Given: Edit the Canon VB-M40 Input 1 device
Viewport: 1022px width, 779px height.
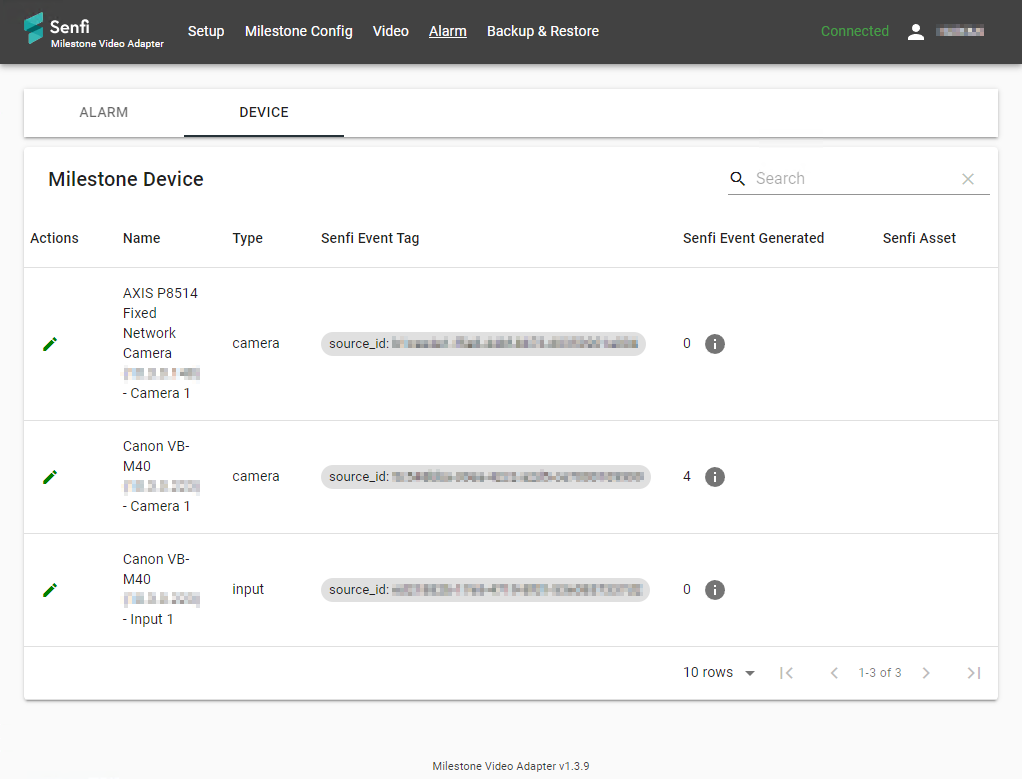Looking at the screenshot, I should 50,589.
